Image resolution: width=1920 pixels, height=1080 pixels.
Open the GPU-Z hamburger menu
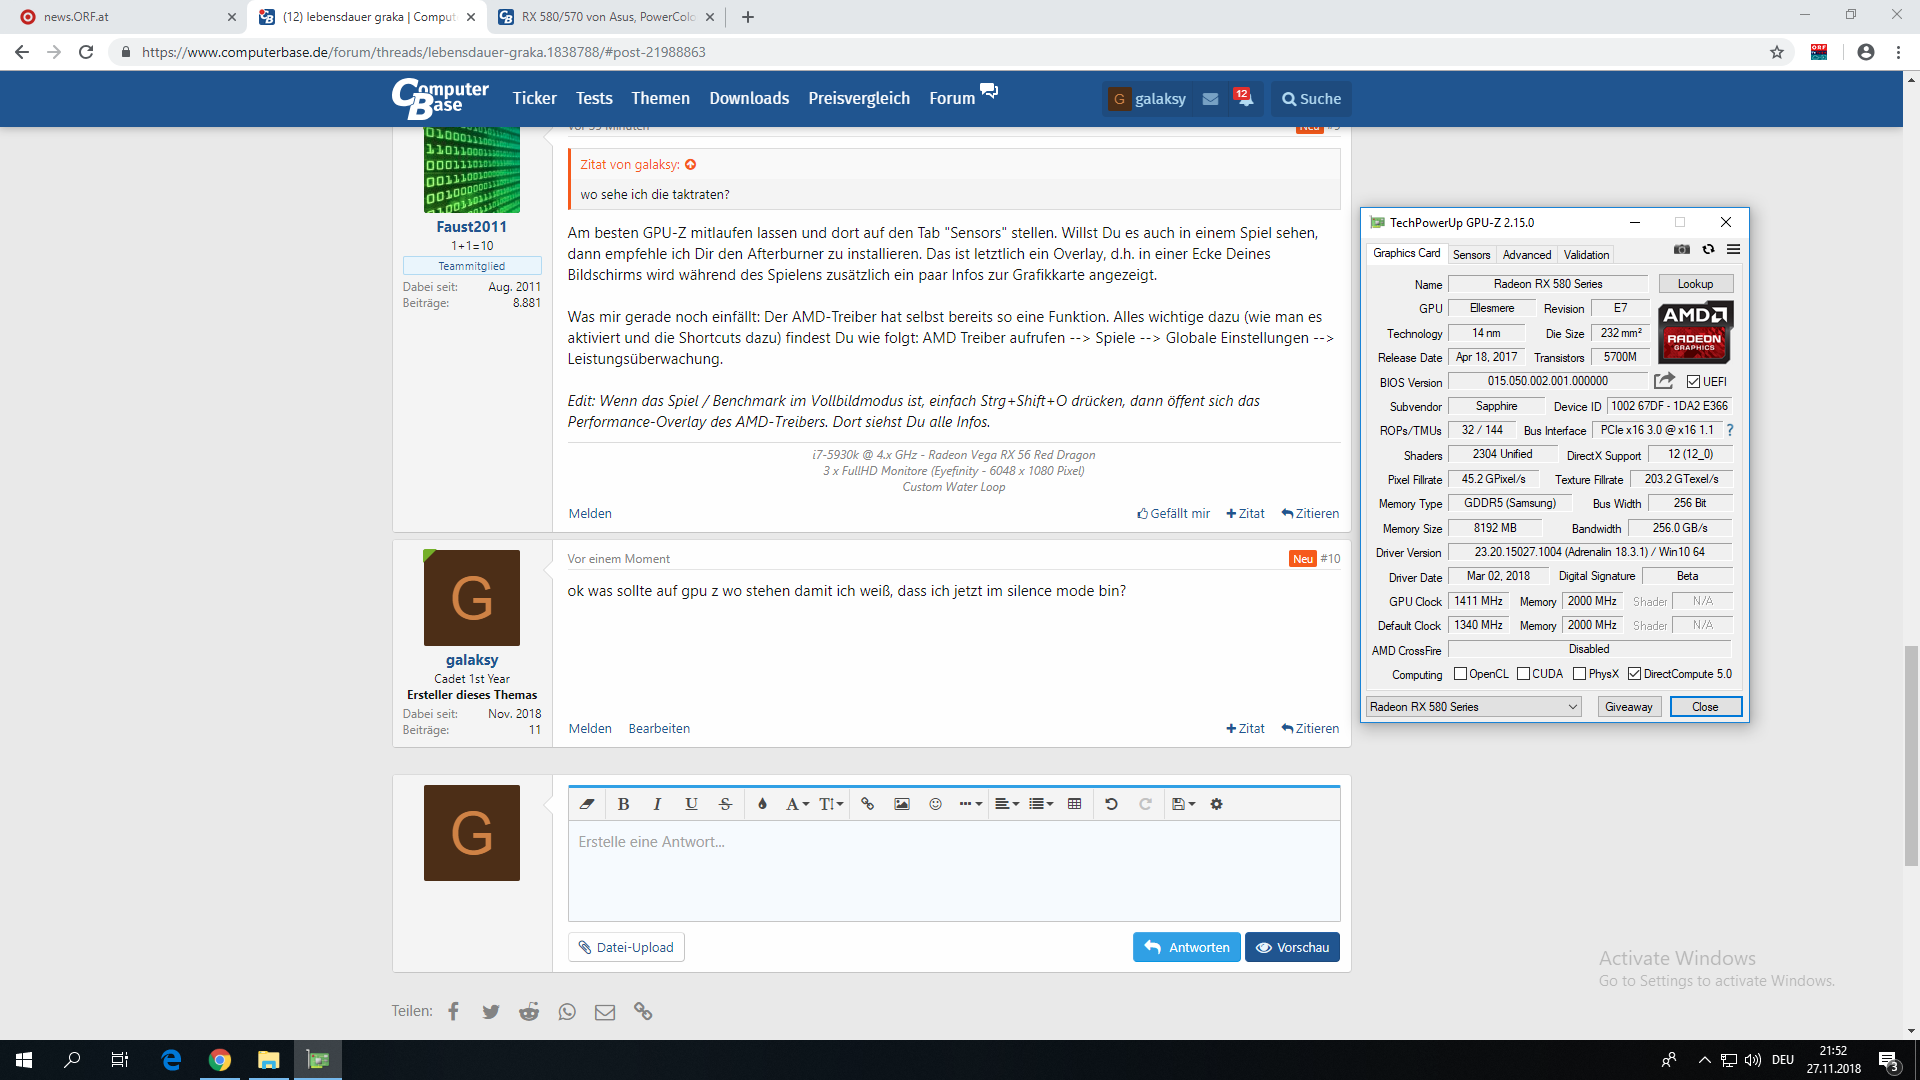1734,250
